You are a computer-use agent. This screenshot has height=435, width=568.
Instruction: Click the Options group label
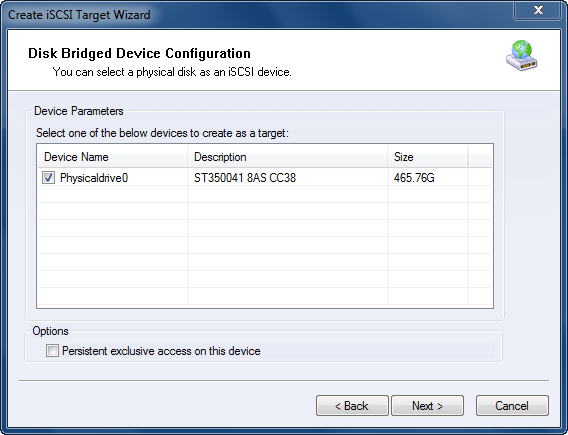point(50,331)
